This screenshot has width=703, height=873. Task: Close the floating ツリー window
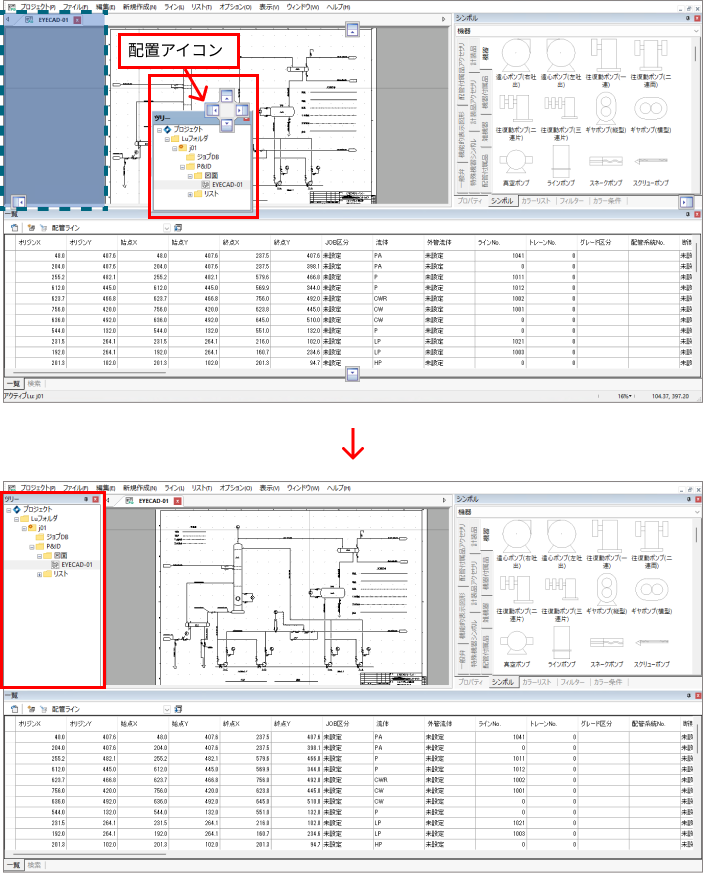(246, 118)
